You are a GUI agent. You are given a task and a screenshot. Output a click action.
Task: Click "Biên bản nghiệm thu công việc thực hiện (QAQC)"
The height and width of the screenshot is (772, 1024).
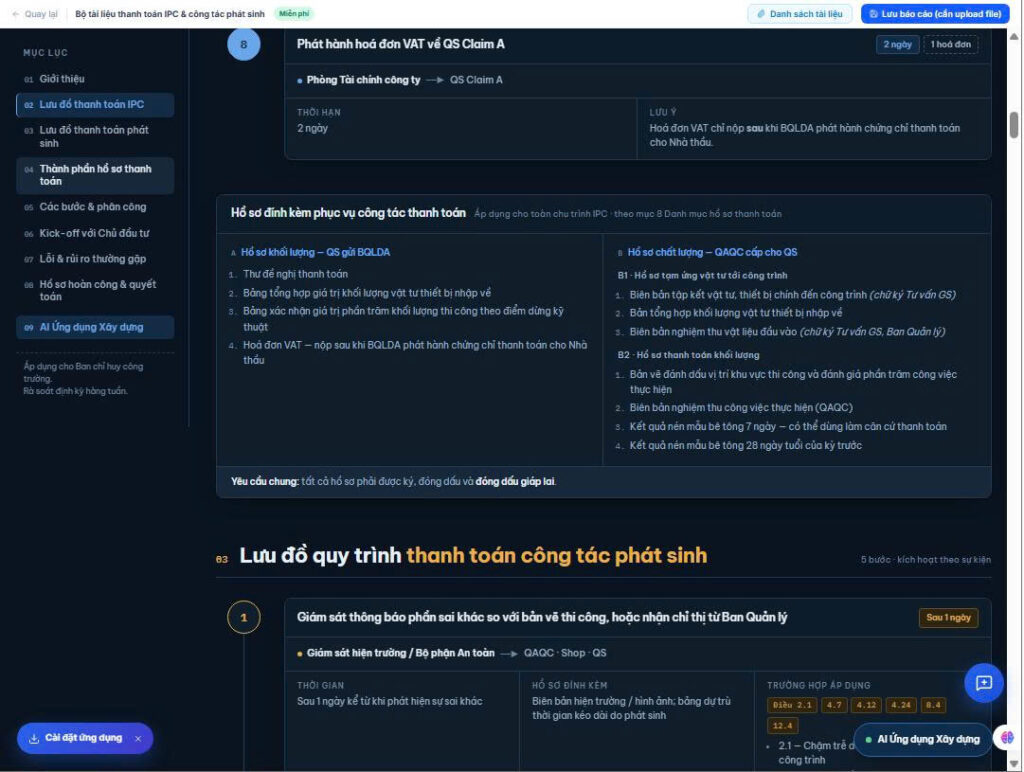point(741,408)
